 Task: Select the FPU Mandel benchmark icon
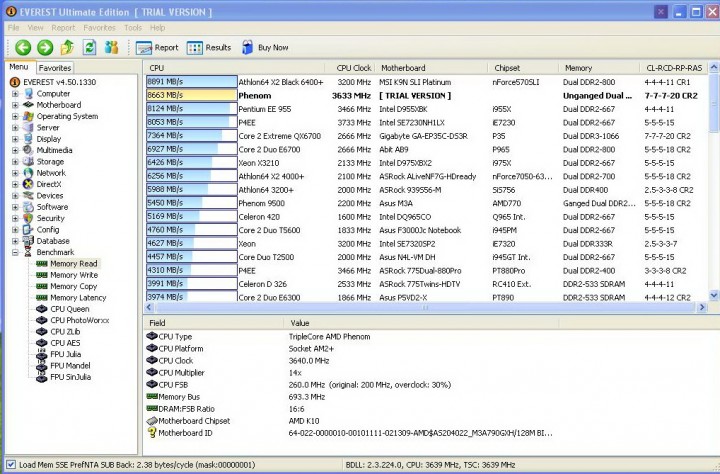[42, 366]
